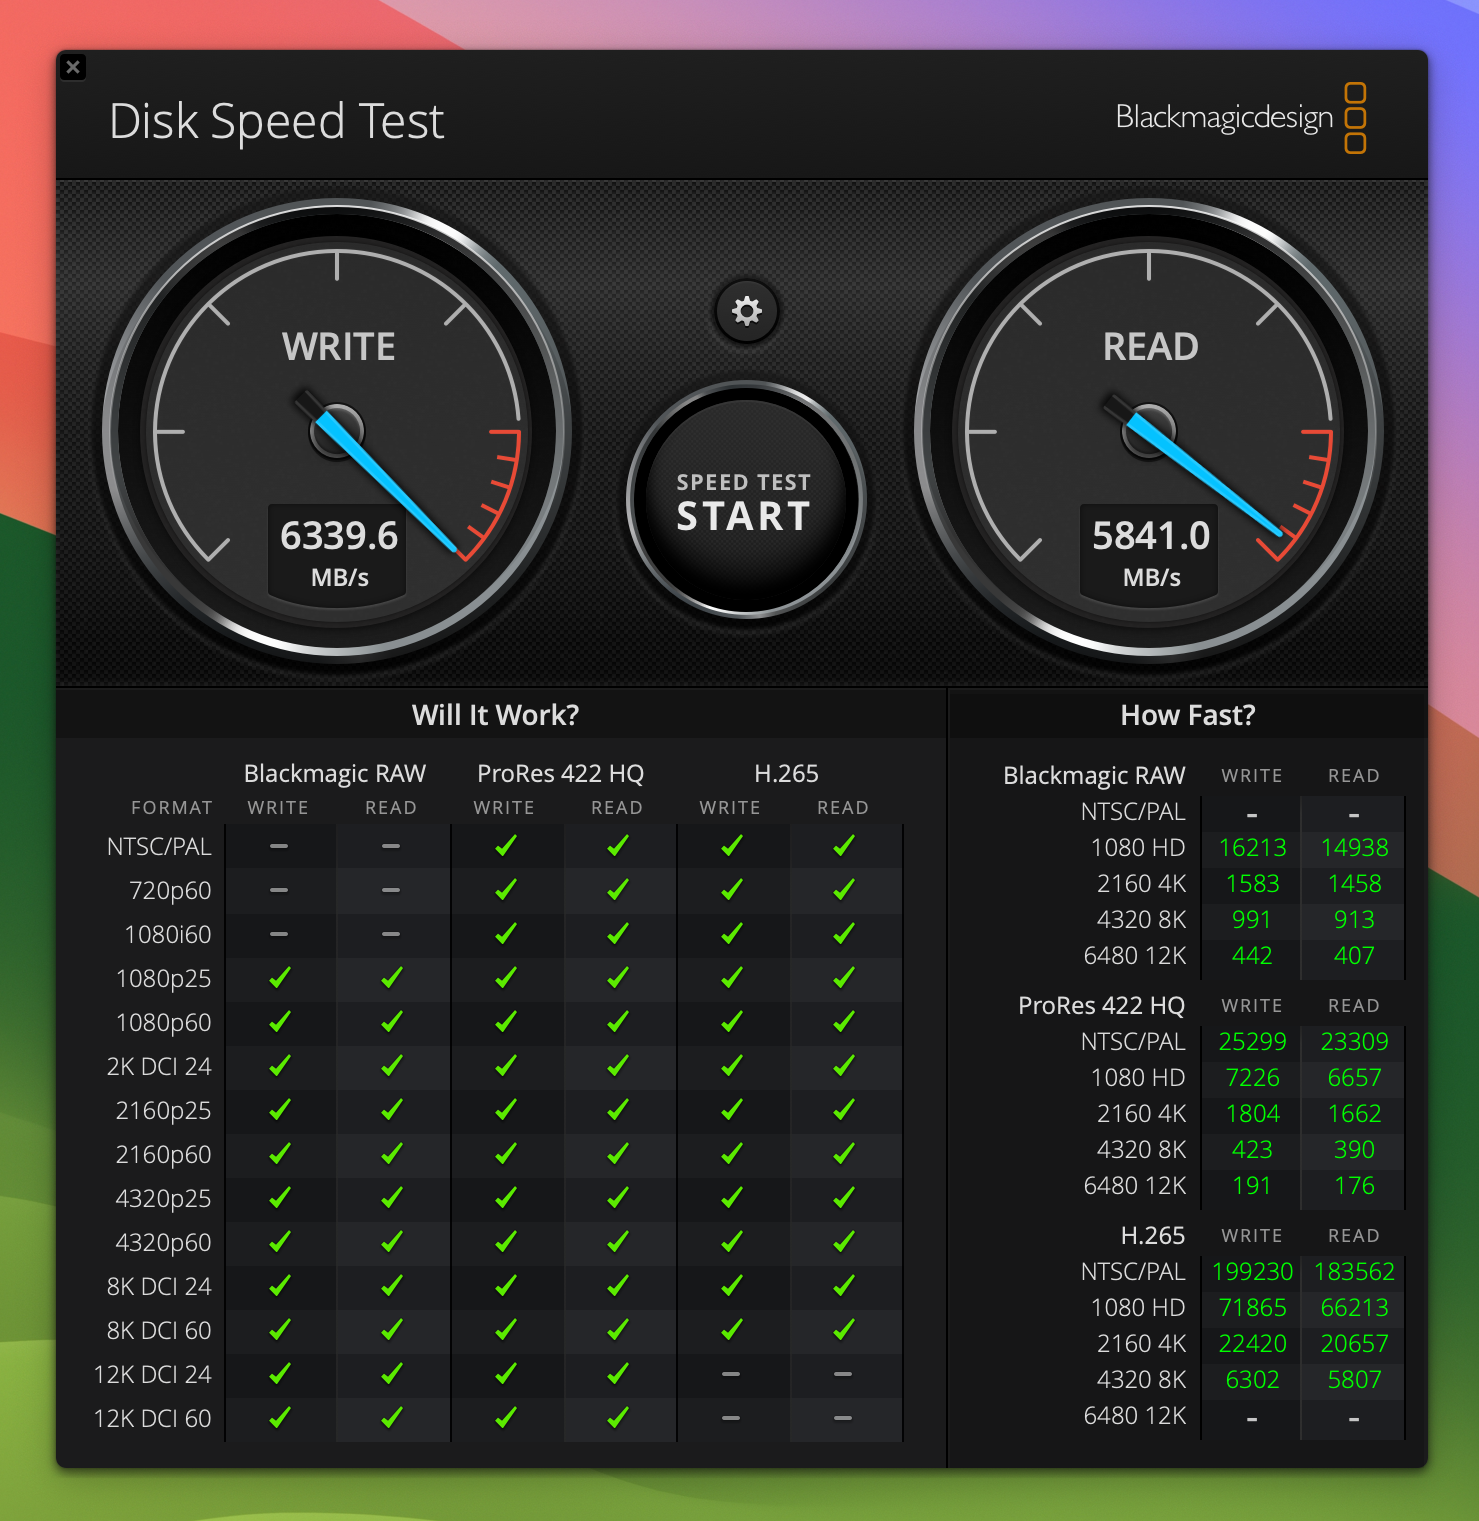This screenshot has height=1521, width=1479.
Task: Click Blackmagic RAW write dash for NTSC/PAL
Action: pyautogui.click(x=279, y=846)
